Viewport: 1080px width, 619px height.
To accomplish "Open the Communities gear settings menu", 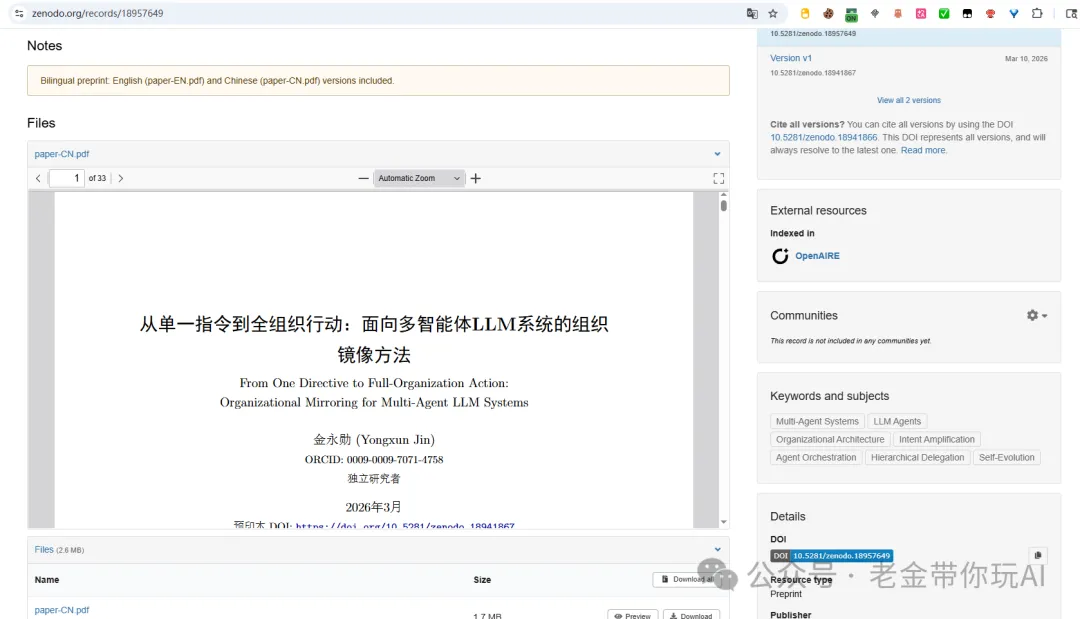I will point(1037,315).
